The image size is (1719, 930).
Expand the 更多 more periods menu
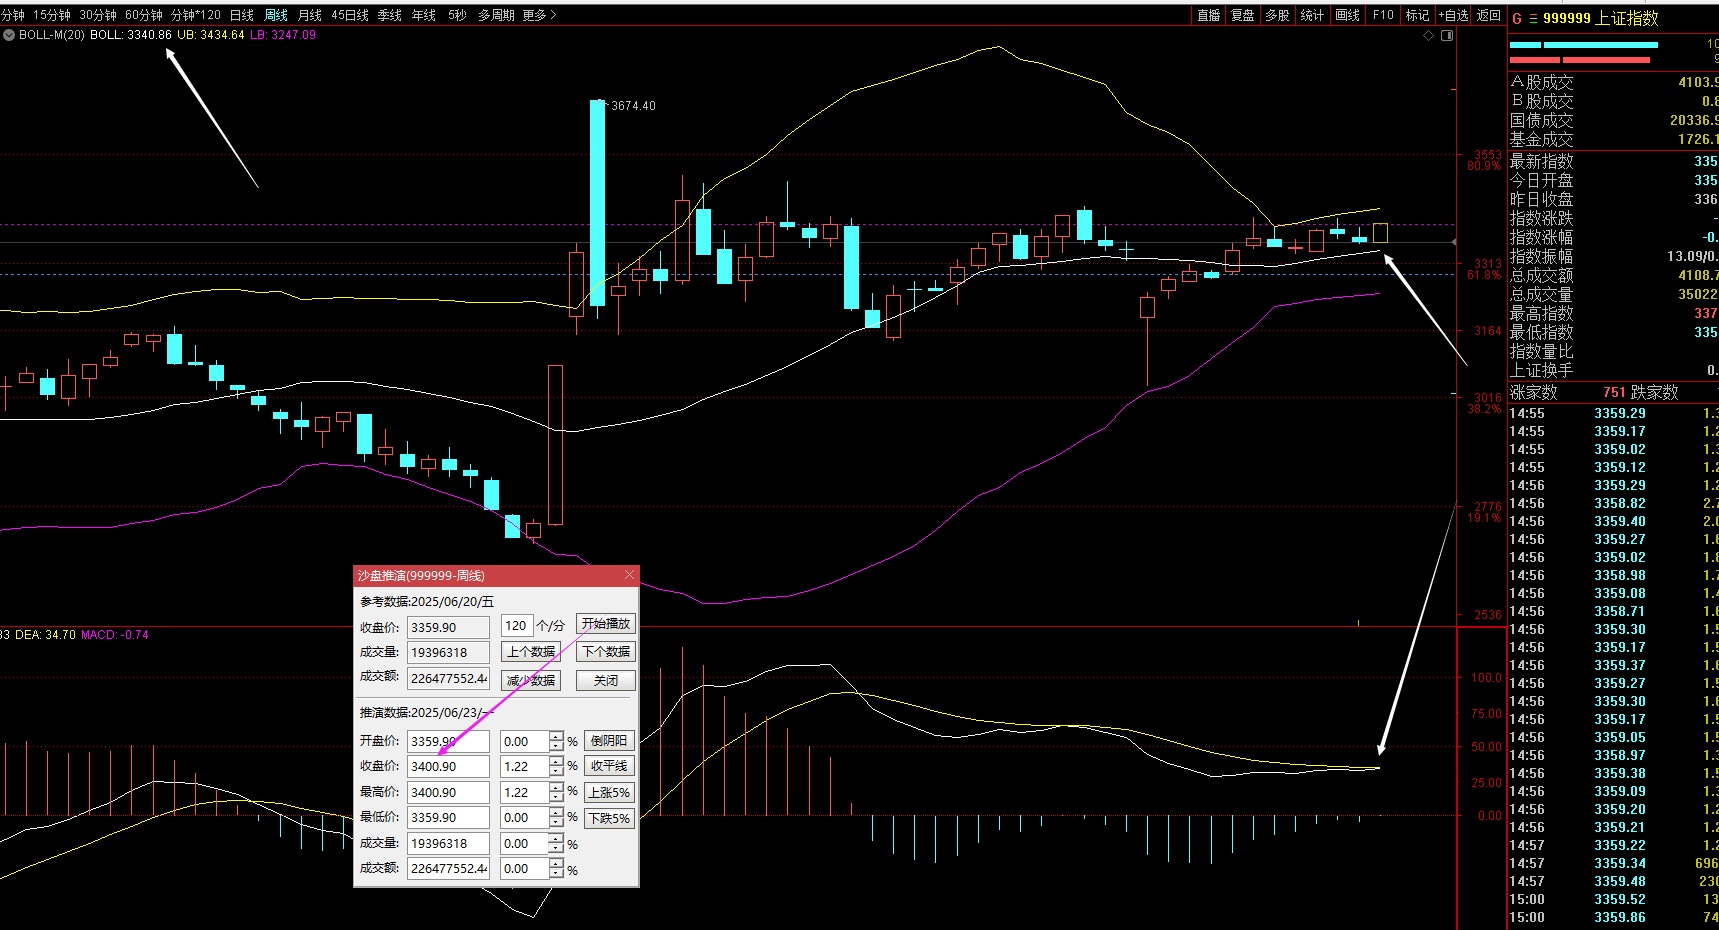pos(539,15)
